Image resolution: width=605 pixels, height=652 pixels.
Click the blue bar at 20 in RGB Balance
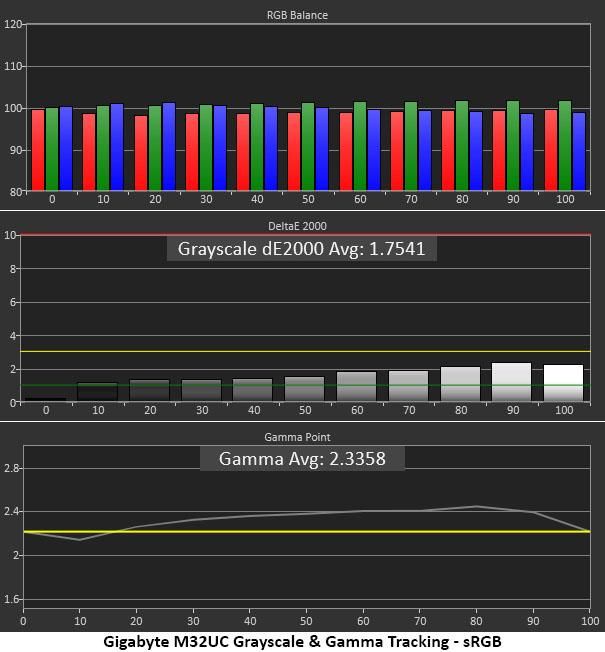[x=169, y=147]
